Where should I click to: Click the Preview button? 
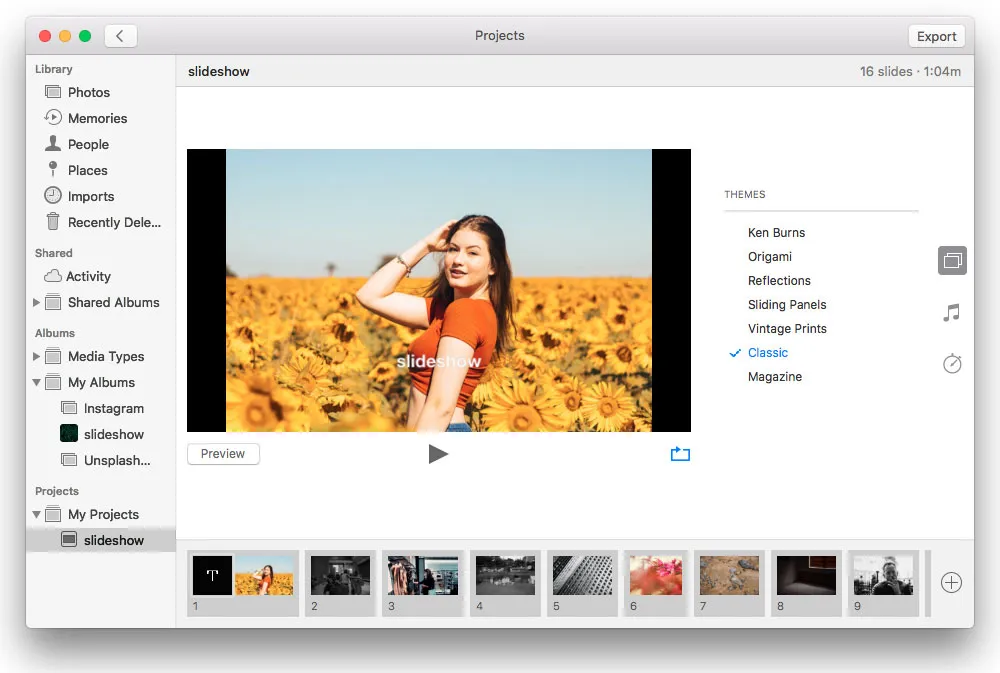pyautogui.click(x=222, y=453)
